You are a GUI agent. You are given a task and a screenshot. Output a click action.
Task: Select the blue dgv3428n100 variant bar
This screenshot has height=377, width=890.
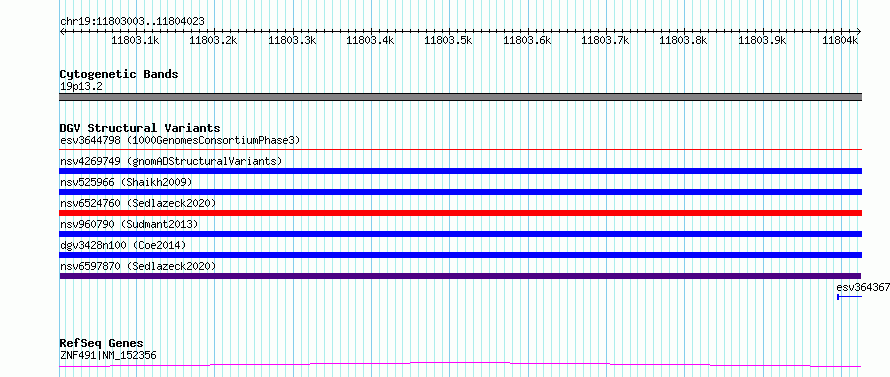(460, 255)
